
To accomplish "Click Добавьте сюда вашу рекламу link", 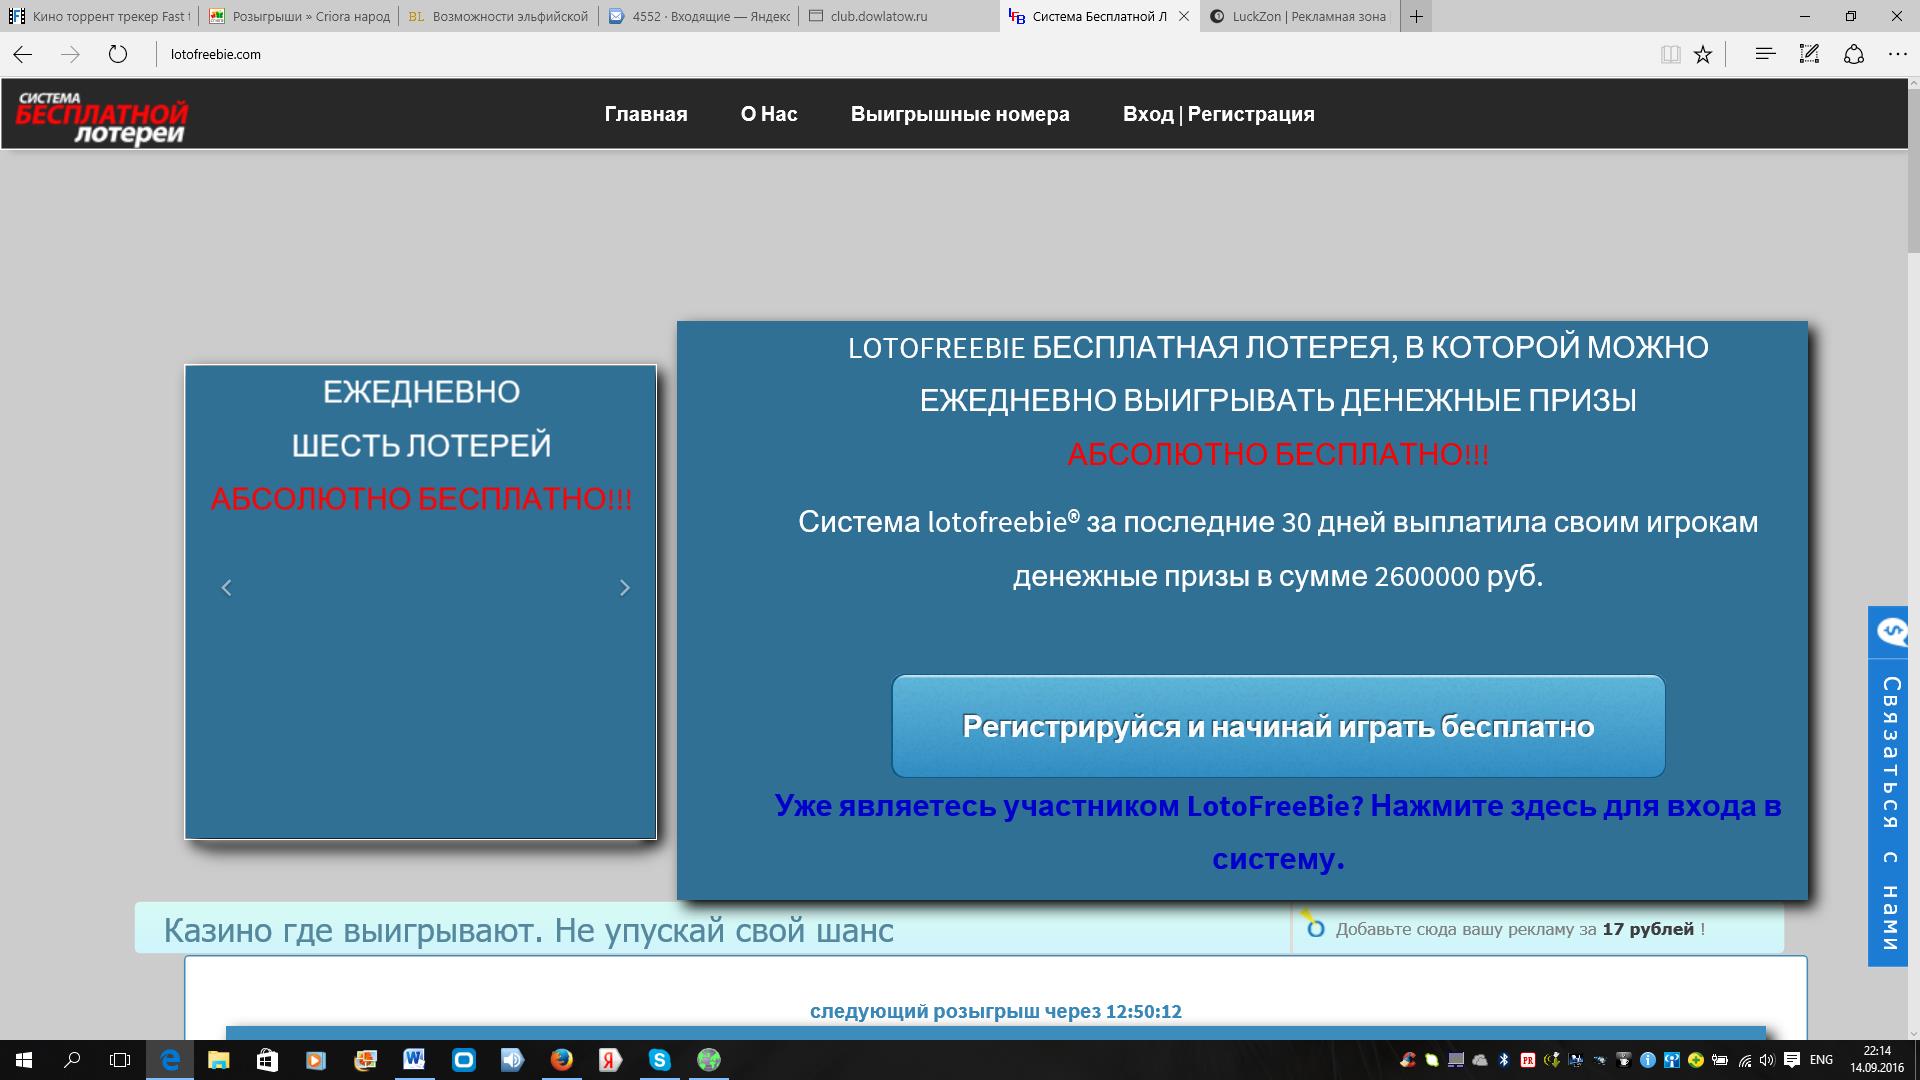I will click(1519, 929).
